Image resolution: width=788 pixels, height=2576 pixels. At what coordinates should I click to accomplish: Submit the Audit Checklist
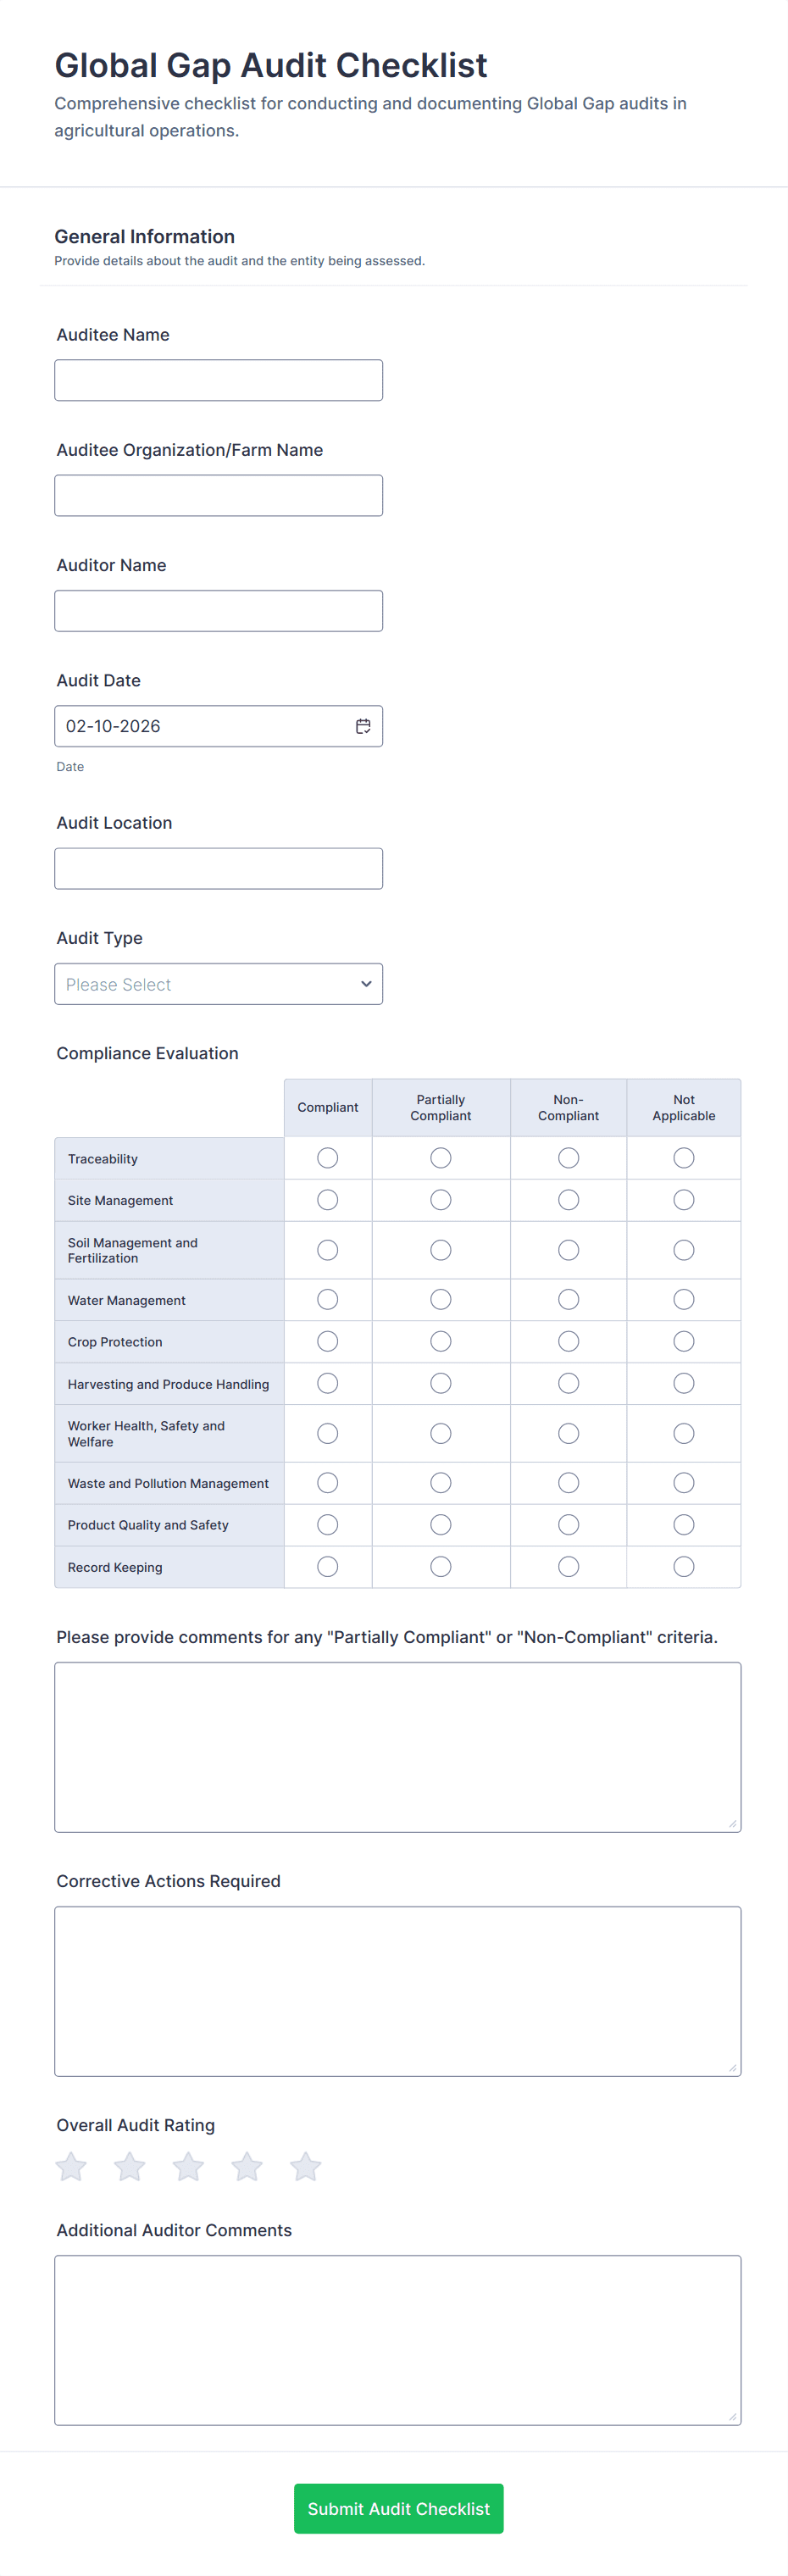coord(398,2508)
